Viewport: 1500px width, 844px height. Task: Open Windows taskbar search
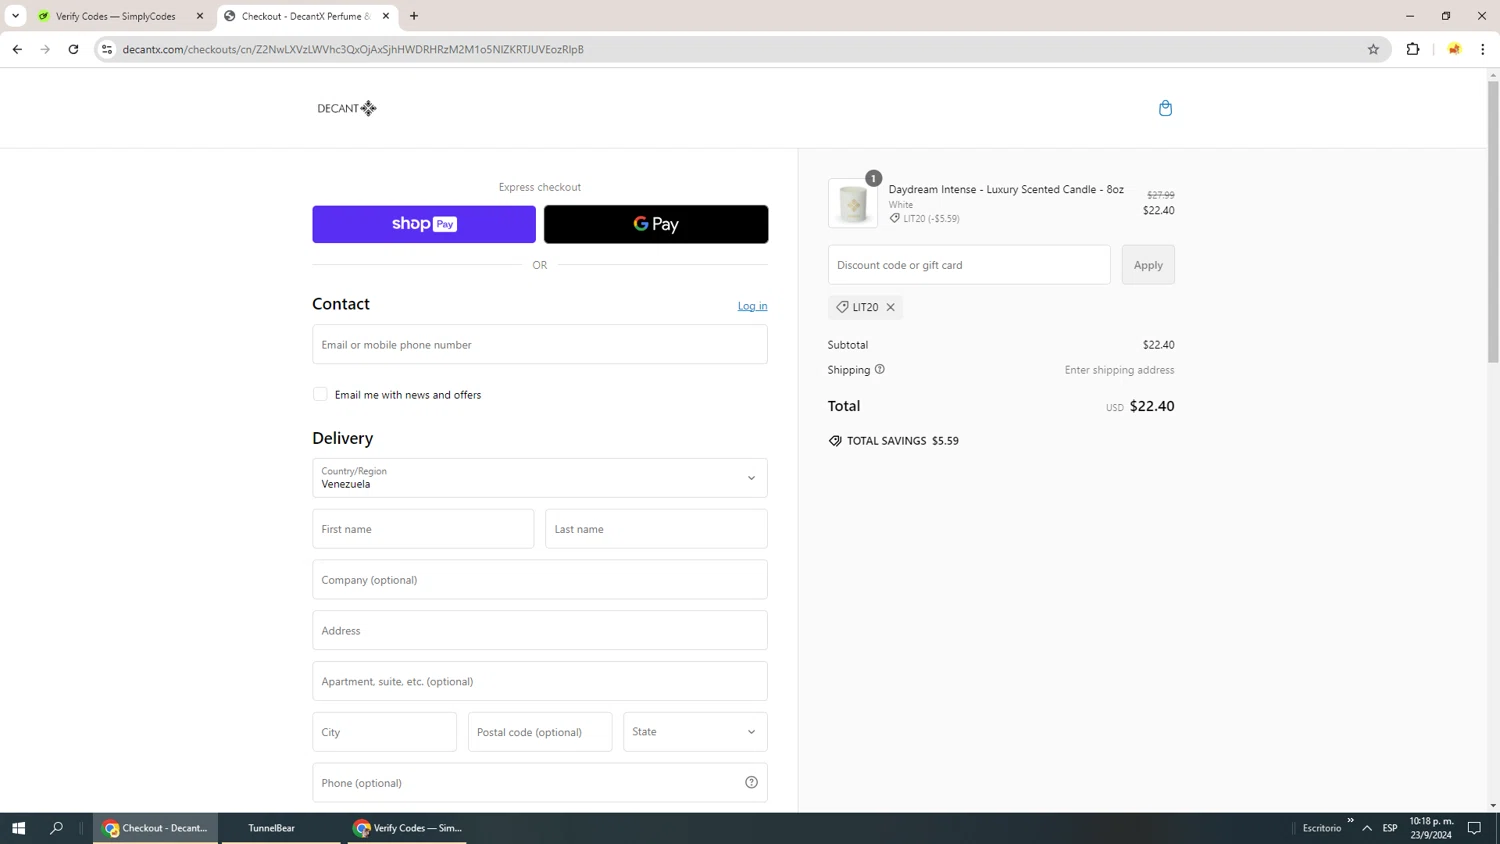tap(56, 828)
